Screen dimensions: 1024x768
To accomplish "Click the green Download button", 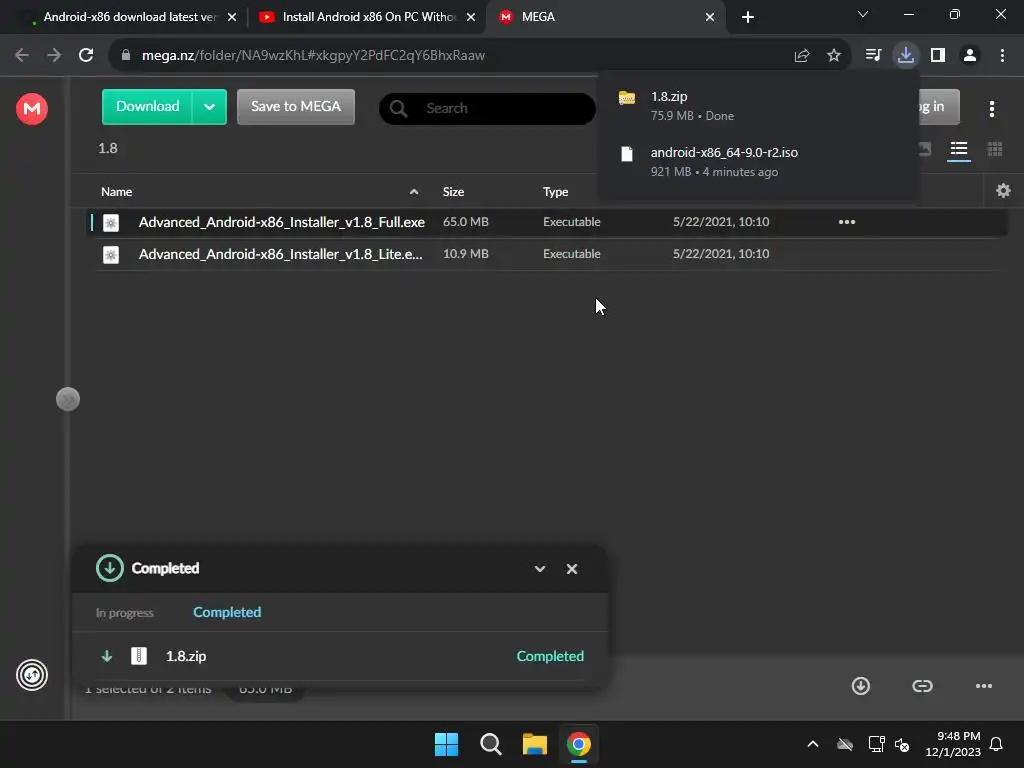I will click(x=148, y=106).
